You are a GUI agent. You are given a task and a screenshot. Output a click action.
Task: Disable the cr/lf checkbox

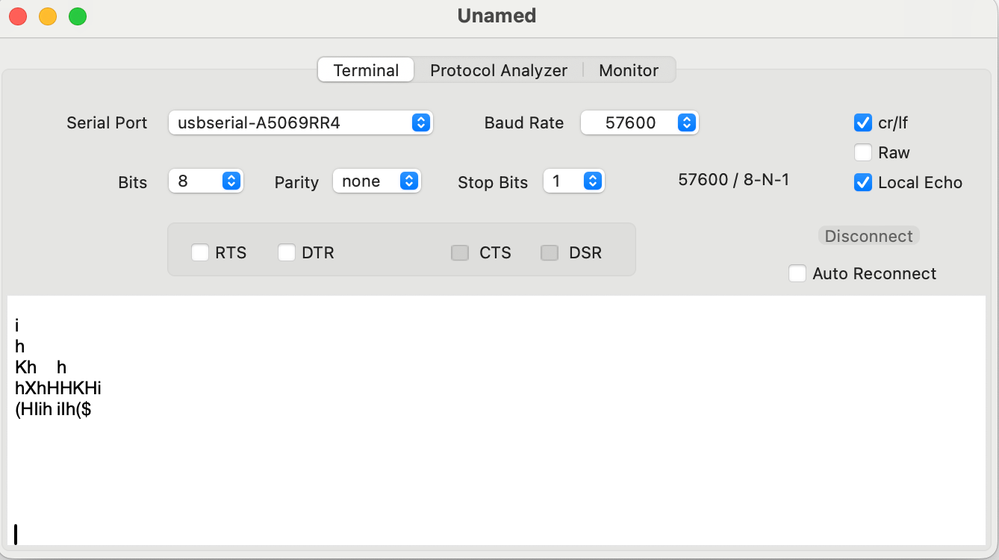pos(863,123)
